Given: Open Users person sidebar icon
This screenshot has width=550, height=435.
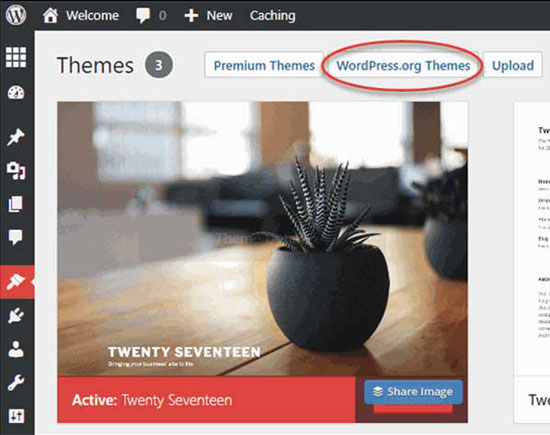Looking at the screenshot, I should (x=16, y=349).
